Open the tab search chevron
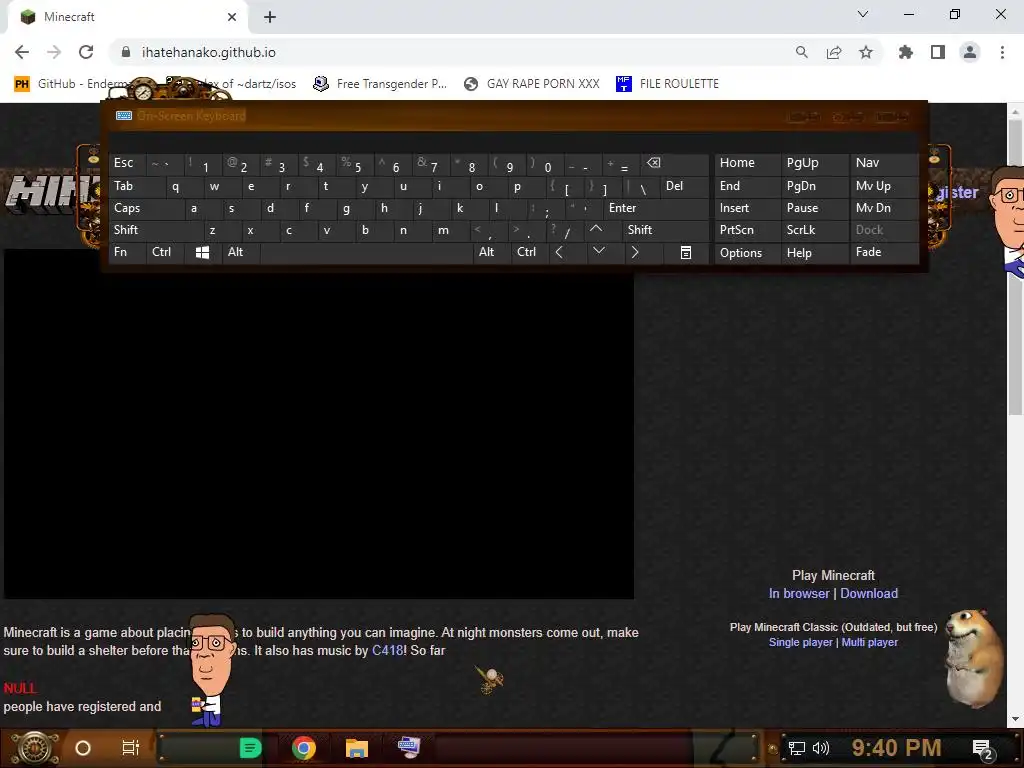1024x768 pixels. pyautogui.click(x=863, y=14)
